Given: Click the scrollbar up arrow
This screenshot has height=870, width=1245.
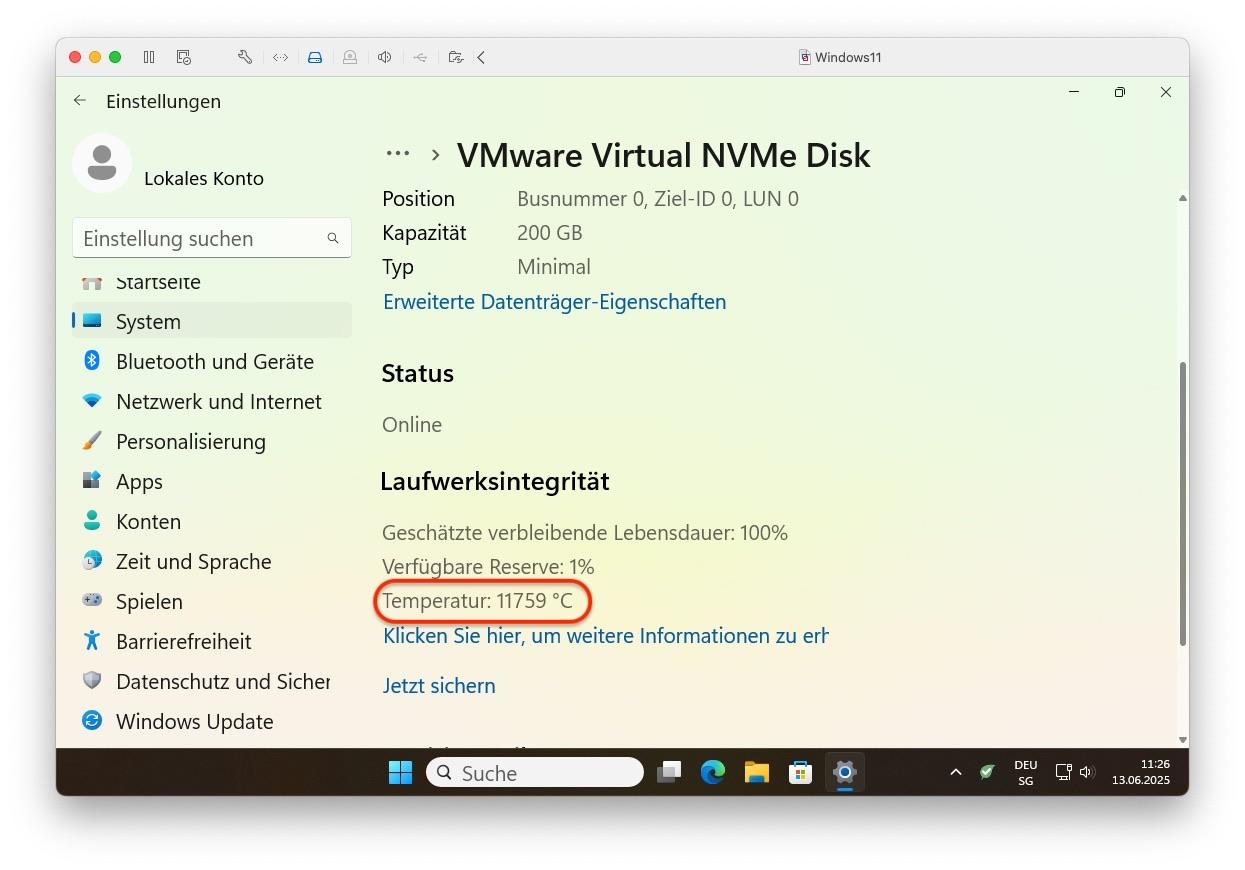Looking at the screenshot, I should 1183,198.
